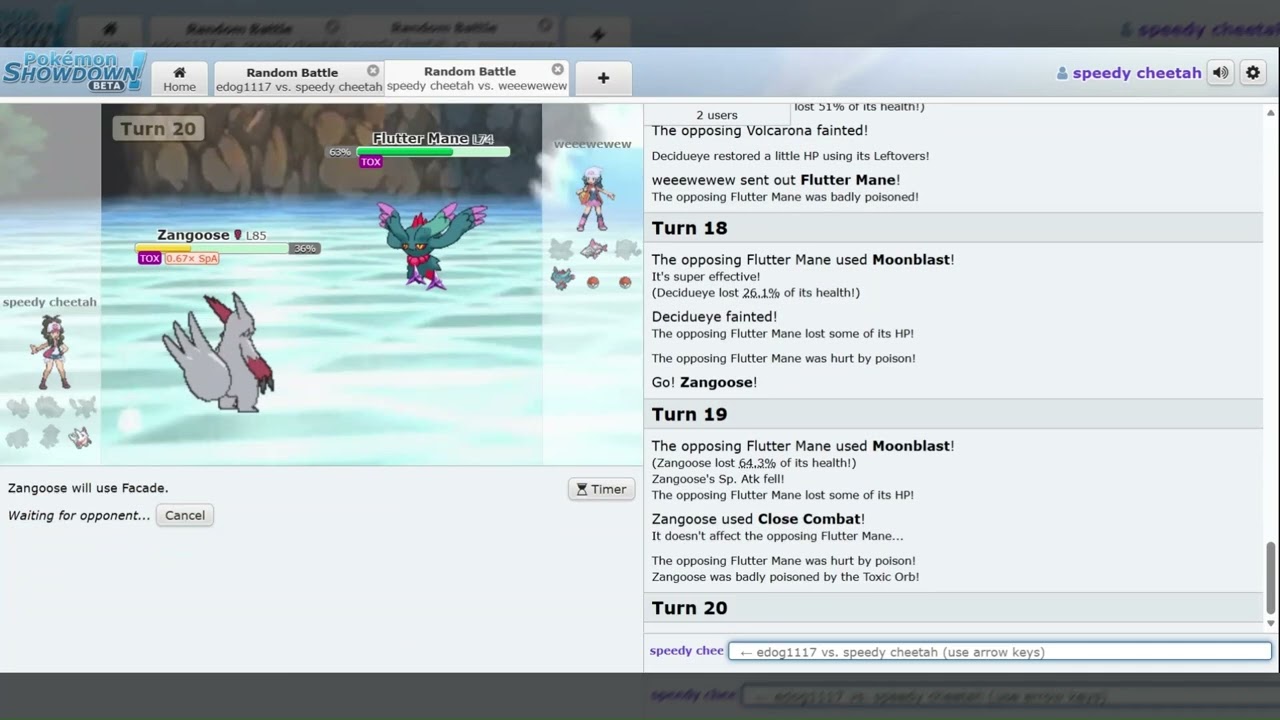Start the battle Timer
The image size is (1280, 720).
(x=601, y=489)
